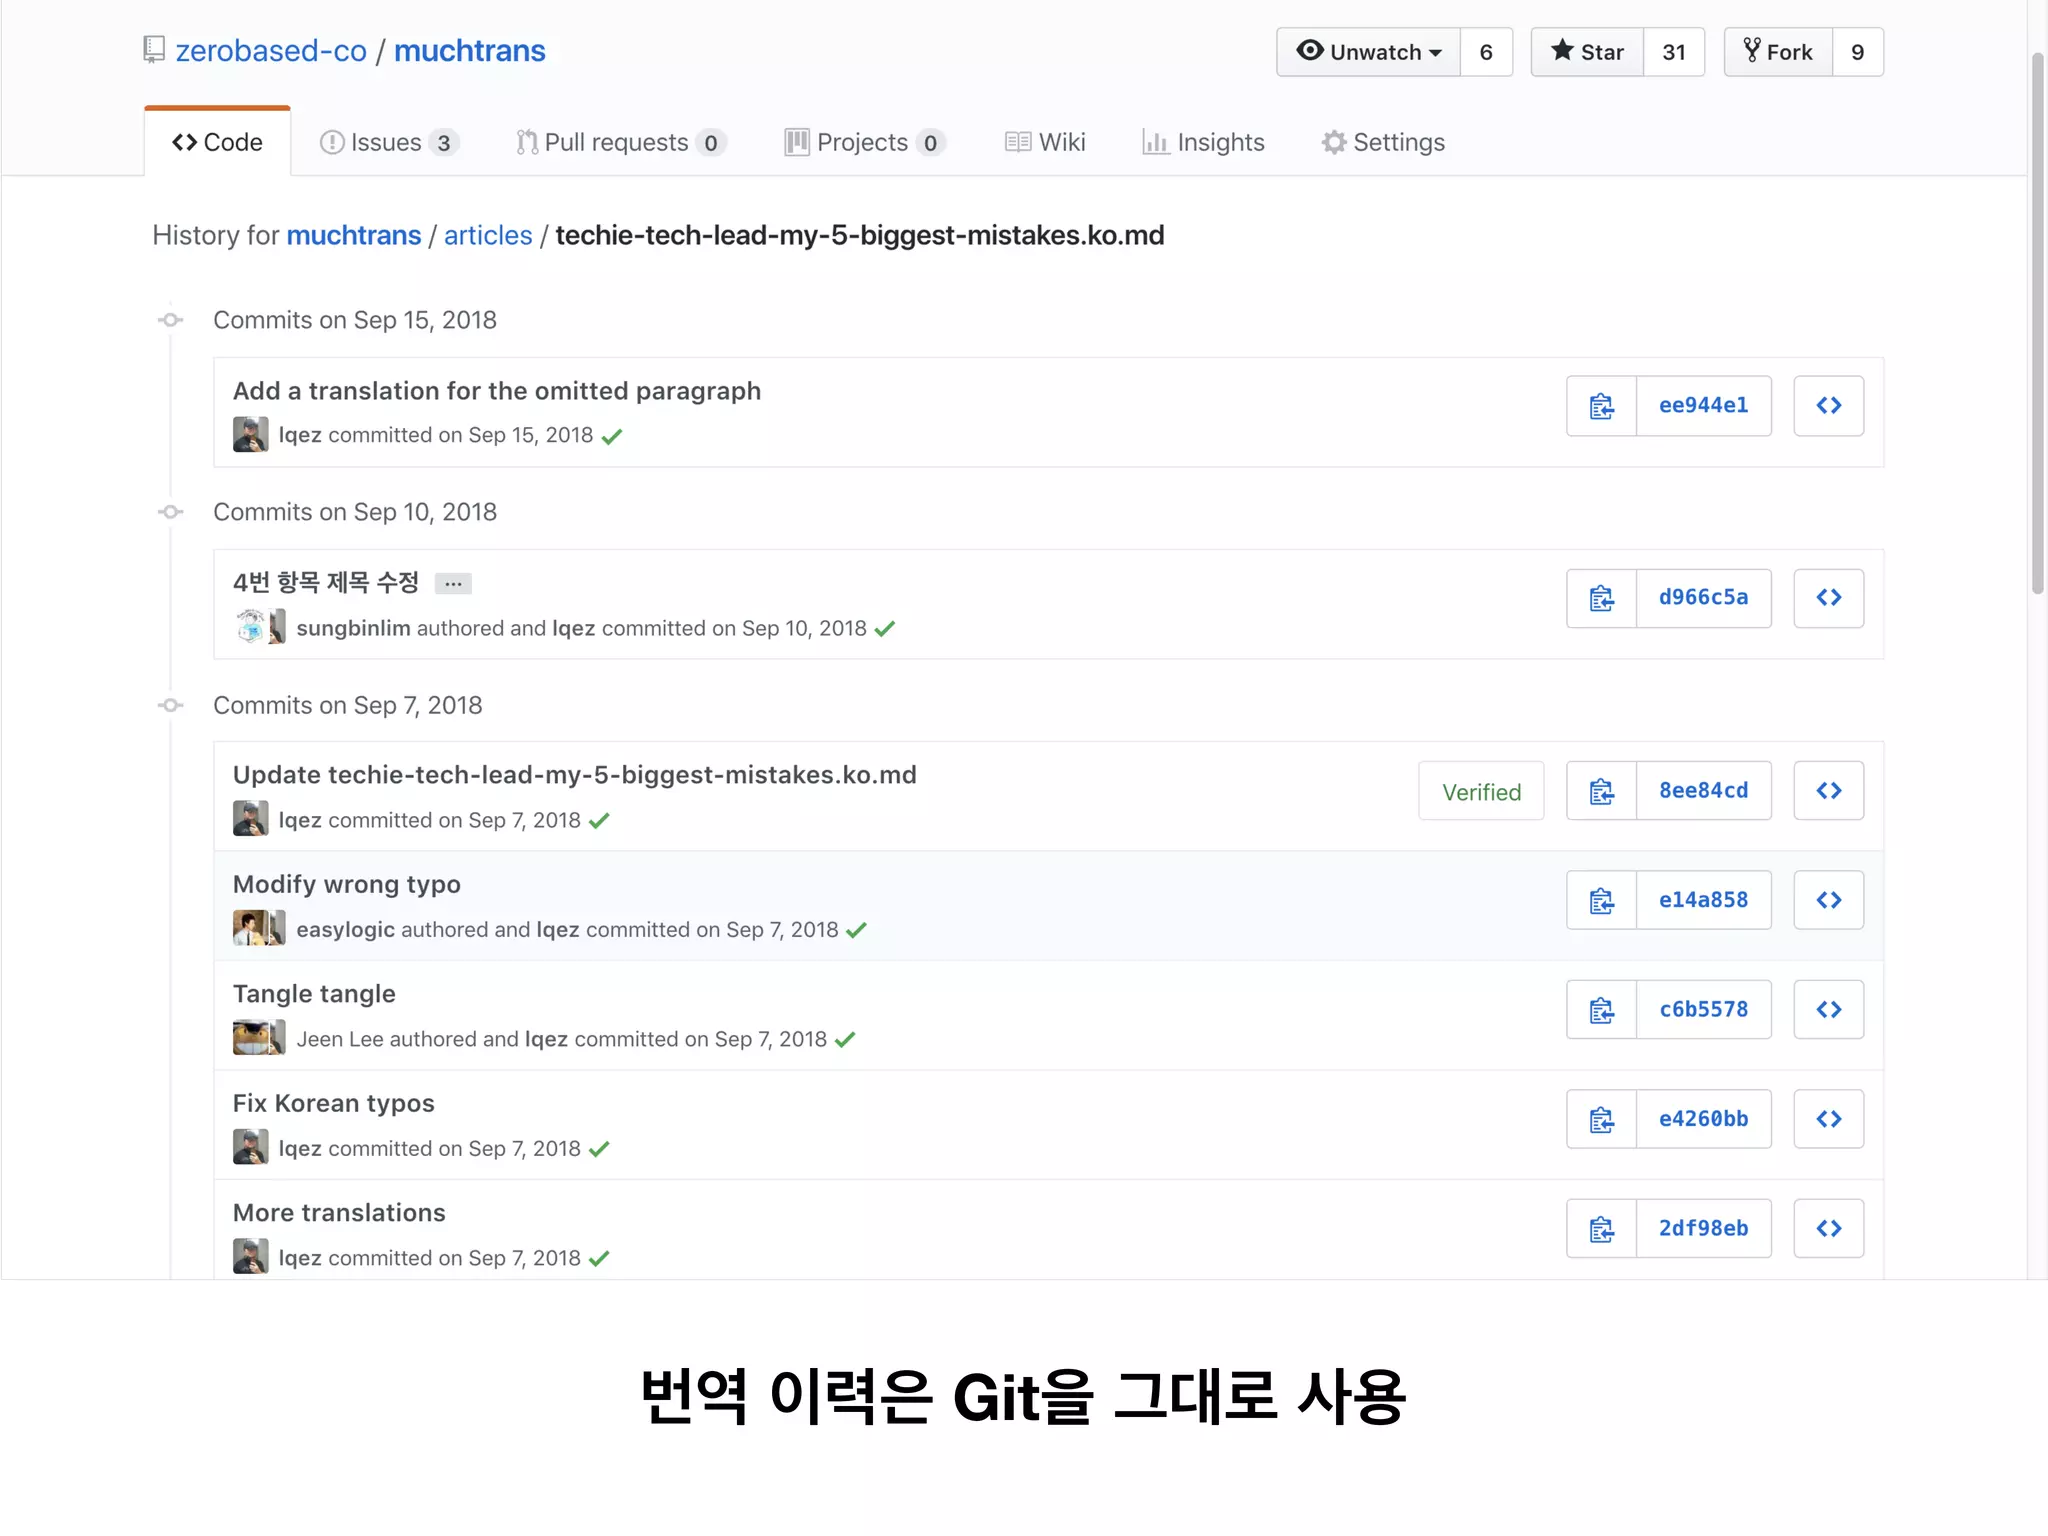Image resolution: width=2048 pixels, height=1536 pixels.
Task: Click green check status on d966c5a commit
Action: (884, 629)
